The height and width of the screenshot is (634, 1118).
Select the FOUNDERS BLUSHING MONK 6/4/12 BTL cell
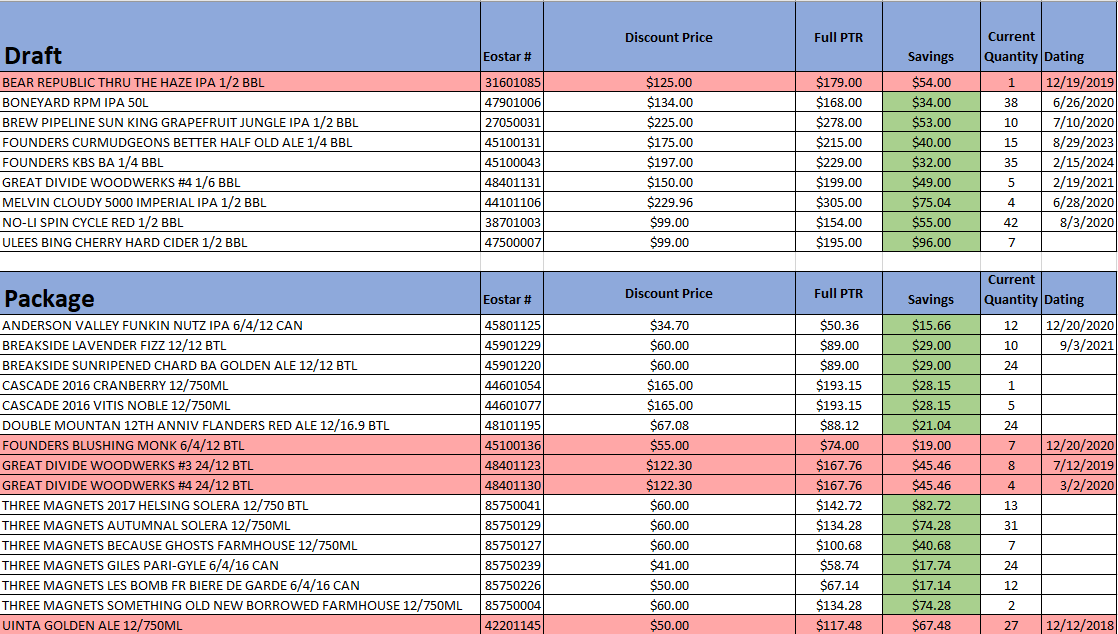[x=240, y=445]
